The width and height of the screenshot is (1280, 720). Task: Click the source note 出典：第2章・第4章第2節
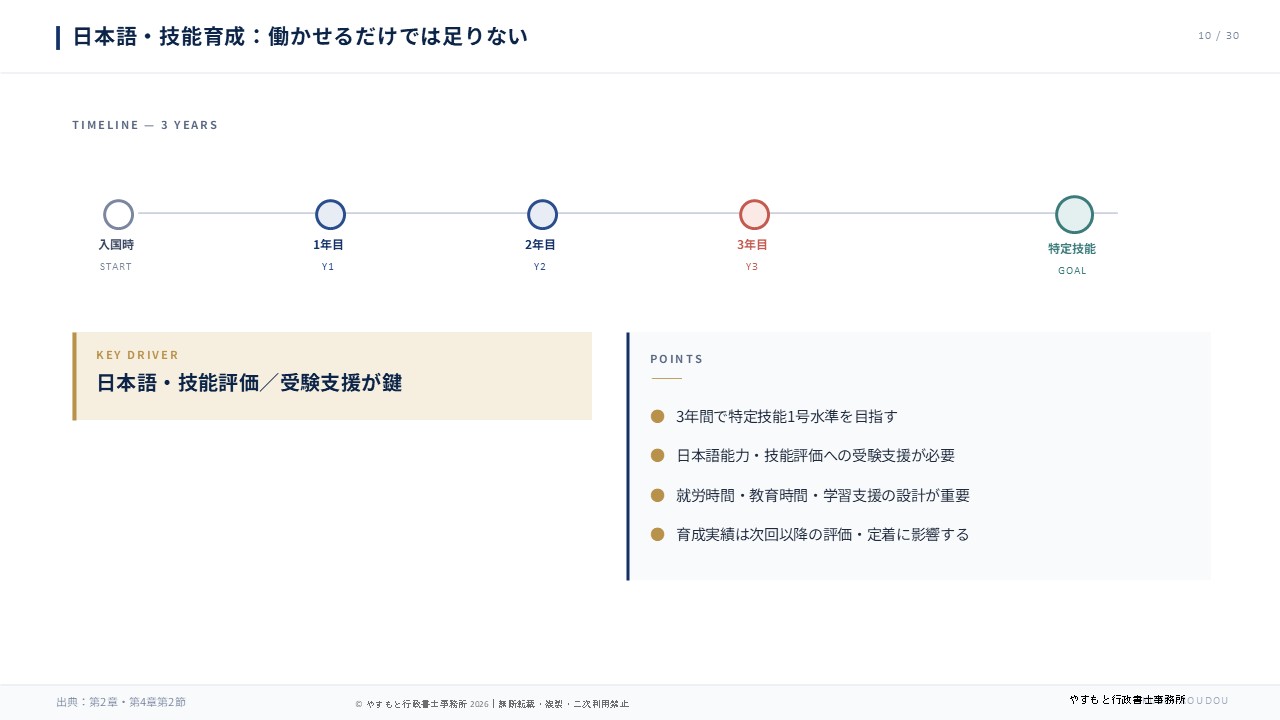click(121, 702)
